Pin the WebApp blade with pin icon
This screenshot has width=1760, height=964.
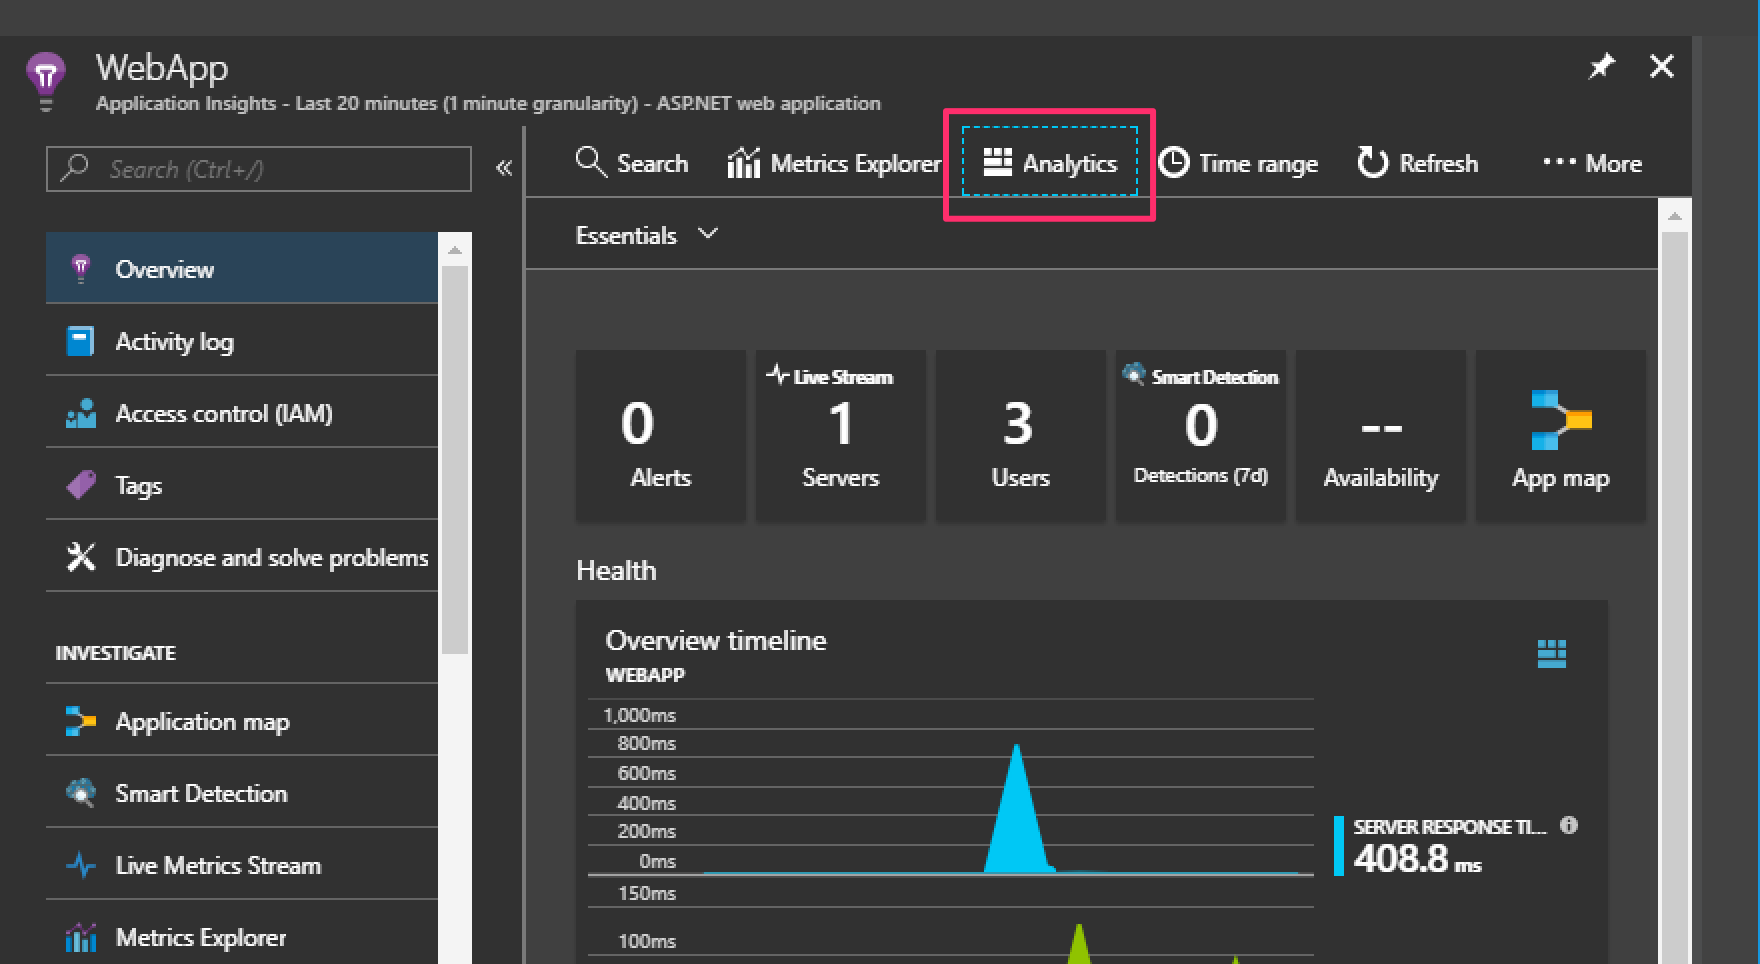[x=1602, y=67]
